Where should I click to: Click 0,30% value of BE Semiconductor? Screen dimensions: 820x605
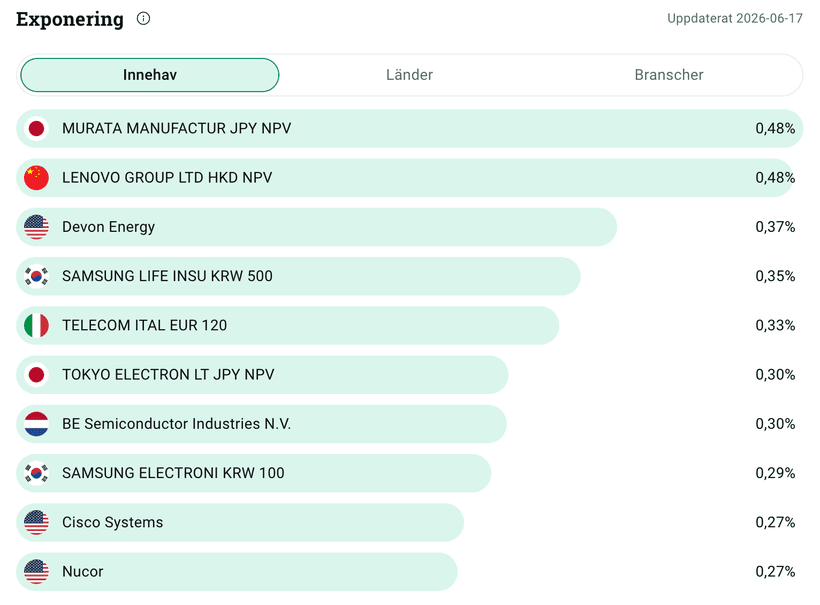pyautogui.click(x=775, y=424)
